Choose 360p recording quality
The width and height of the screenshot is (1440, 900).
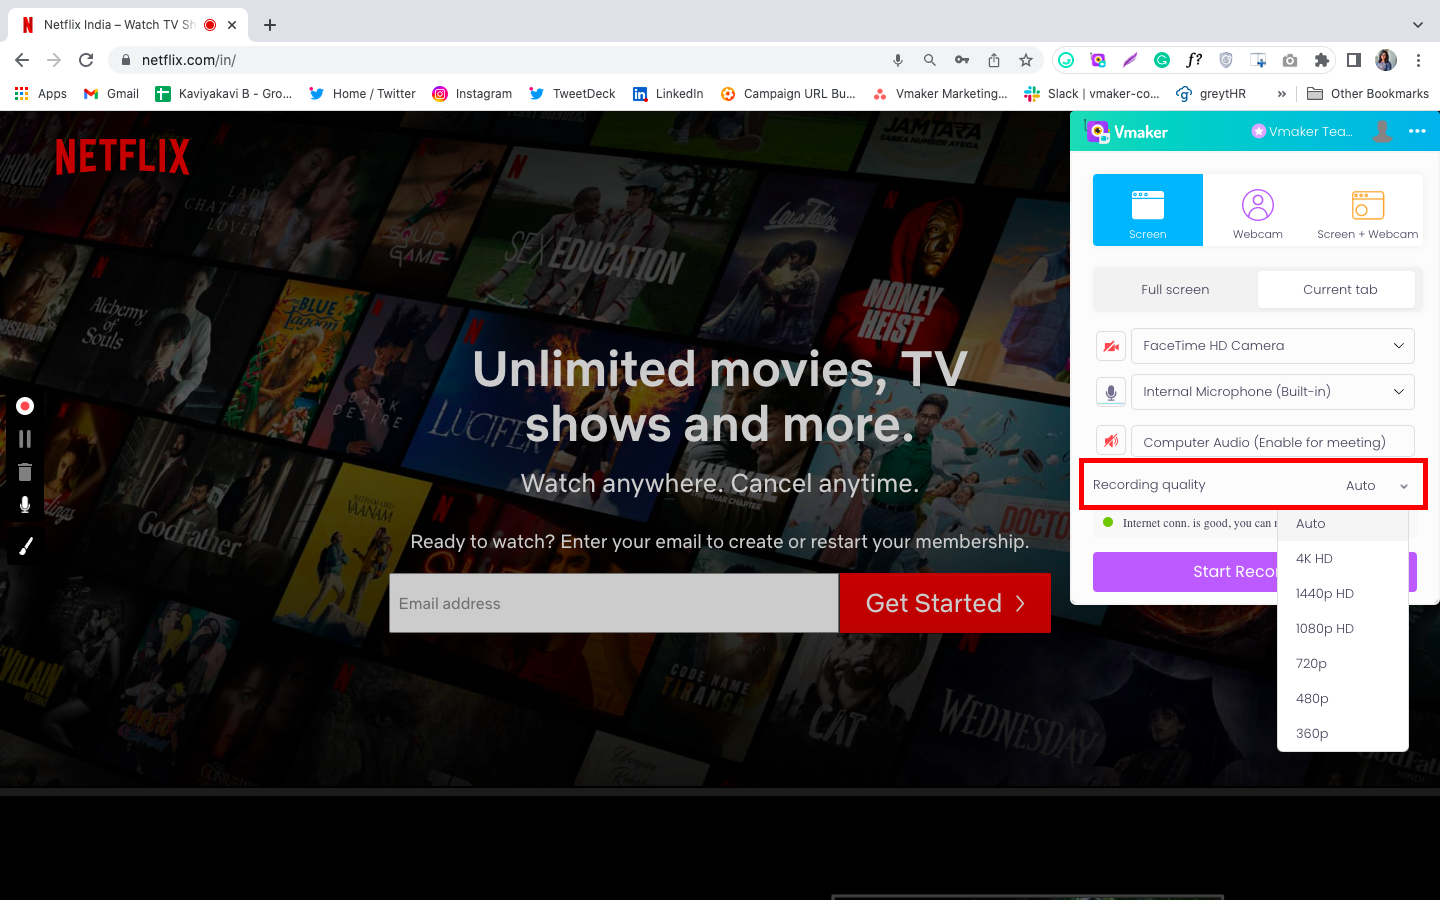pyautogui.click(x=1343, y=734)
